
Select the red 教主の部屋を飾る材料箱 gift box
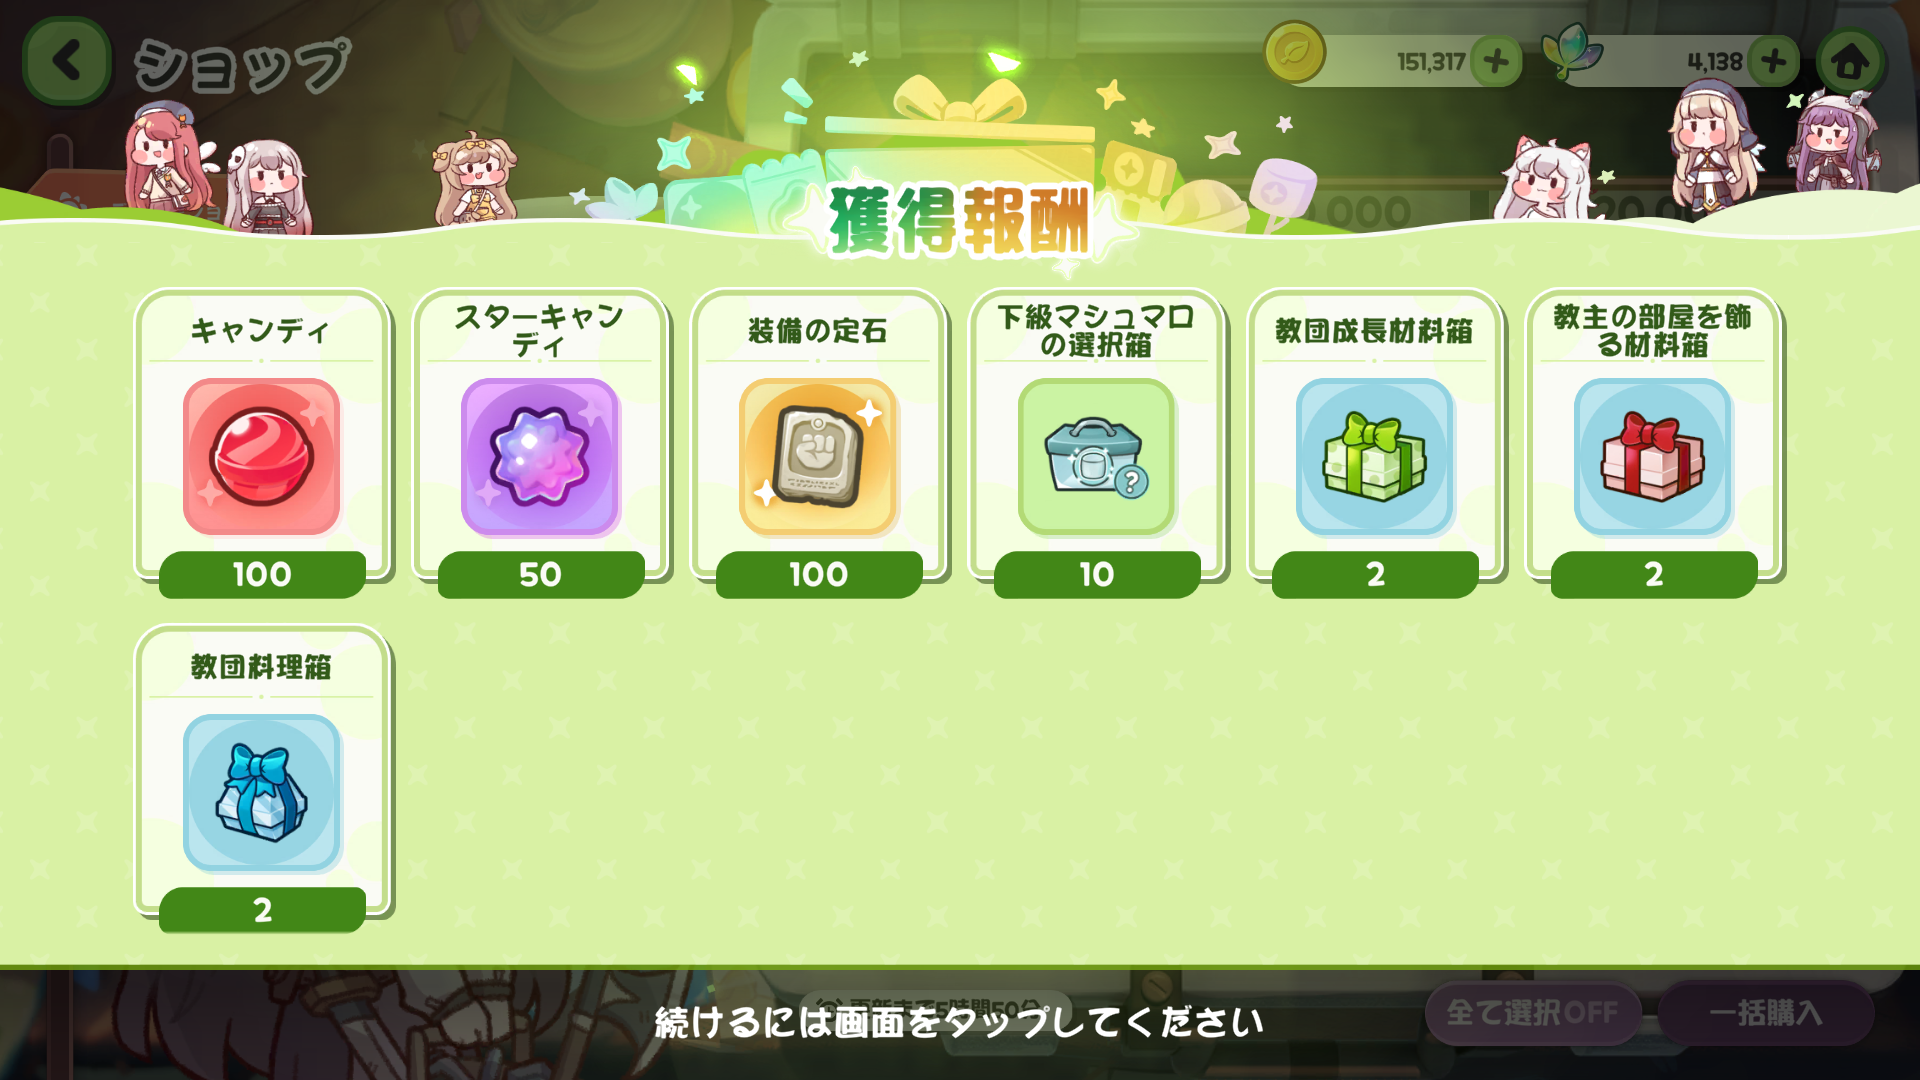click(x=1653, y=457)
